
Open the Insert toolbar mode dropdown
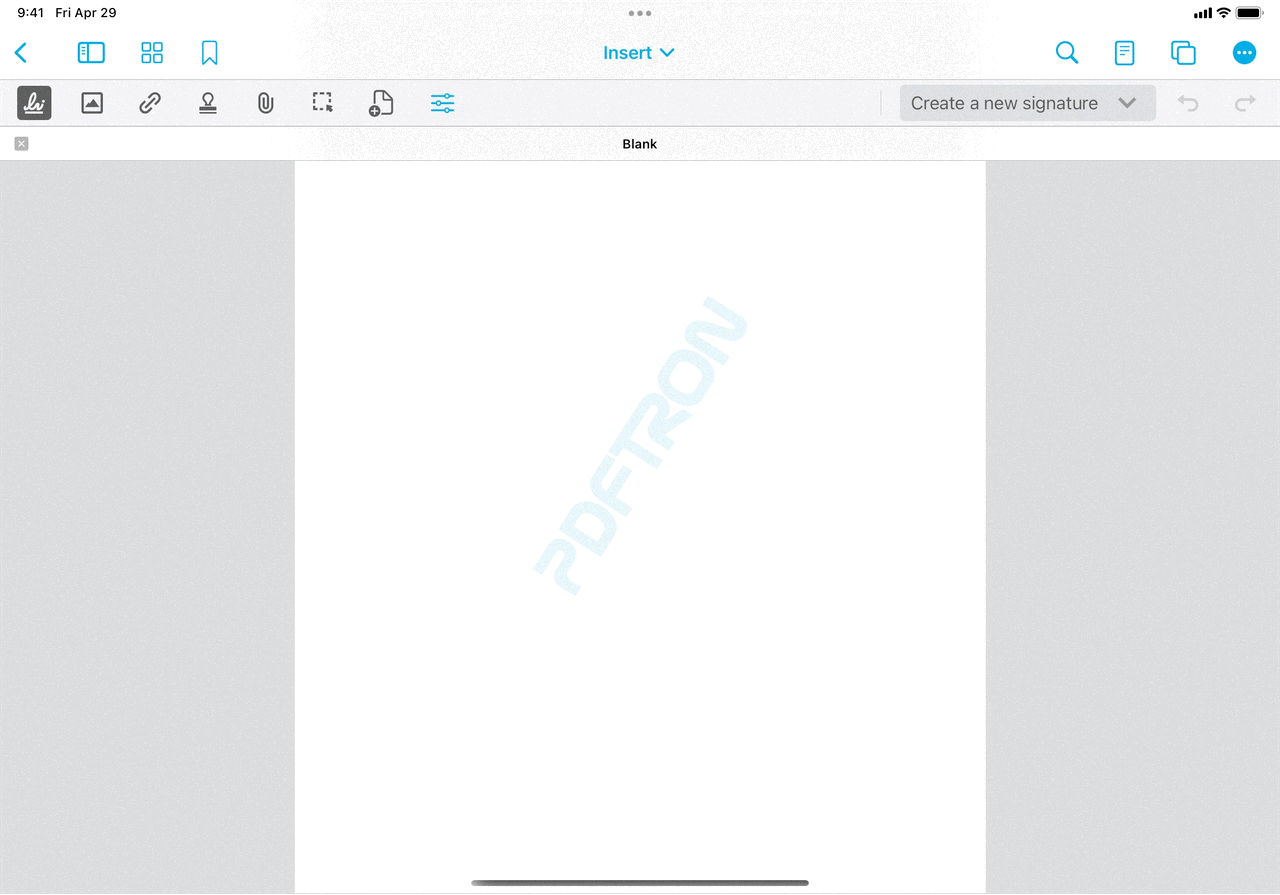pyautogui.click(x=639, y=53)
